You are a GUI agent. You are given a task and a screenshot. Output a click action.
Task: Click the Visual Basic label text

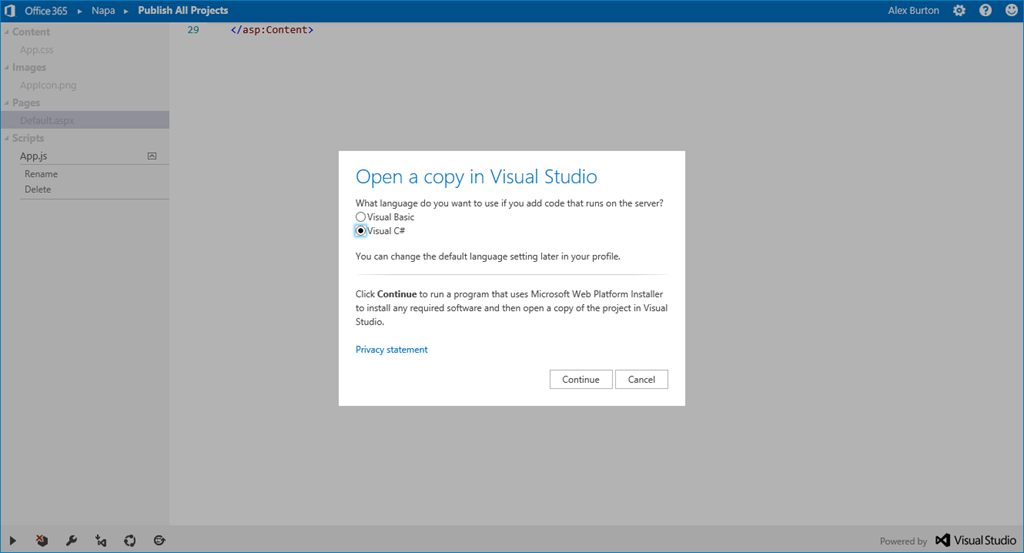coord(391,217)
